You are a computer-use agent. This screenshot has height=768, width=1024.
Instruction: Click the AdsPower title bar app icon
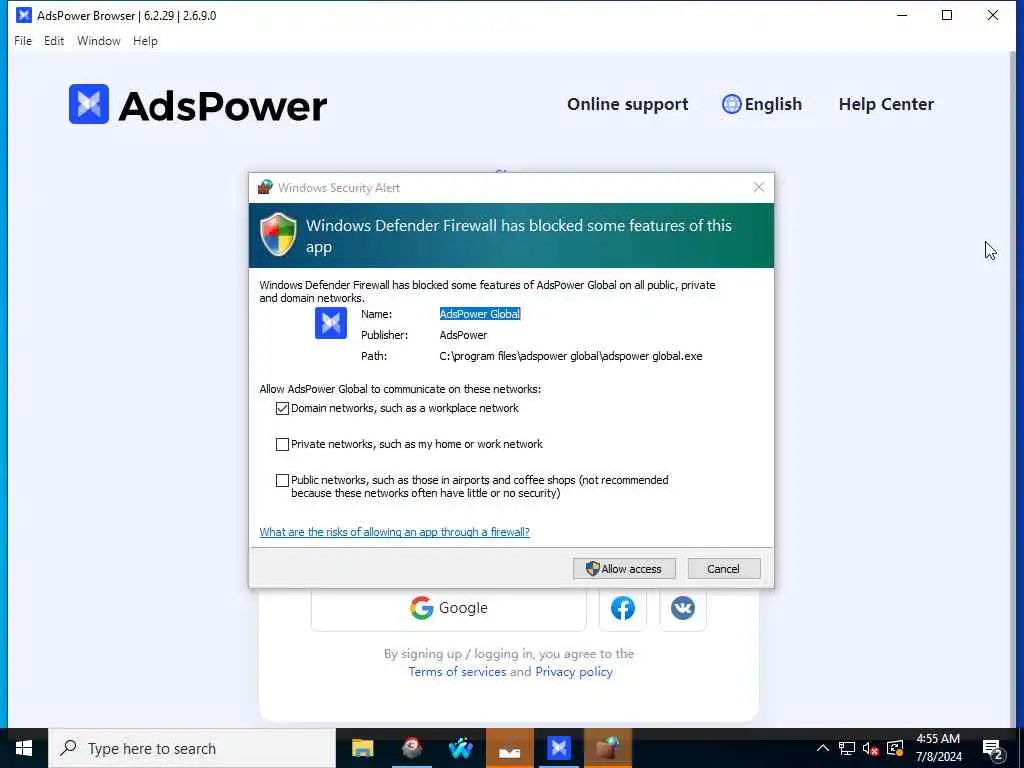point(24,15)
